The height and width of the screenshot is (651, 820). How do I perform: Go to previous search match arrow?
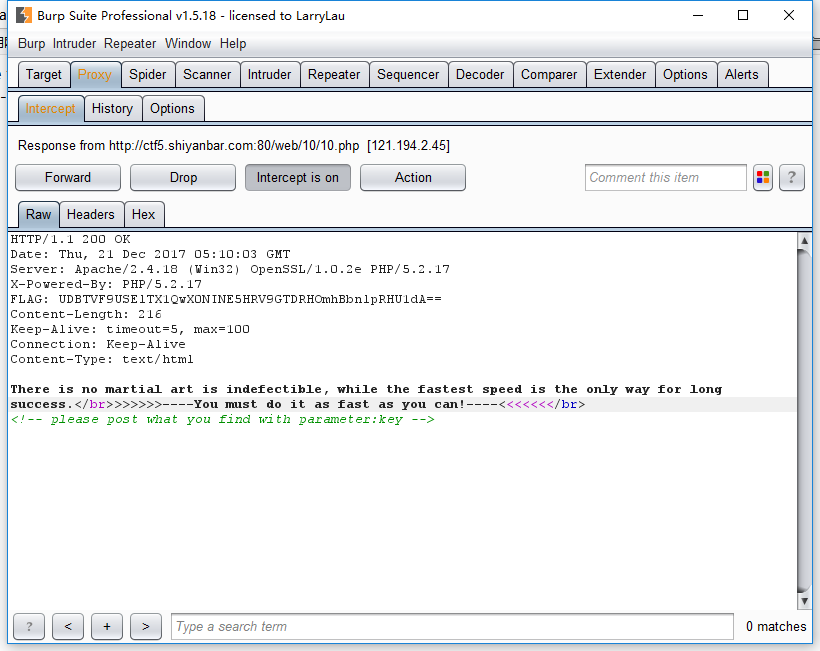pyautogui.click(x=68, y=626)
